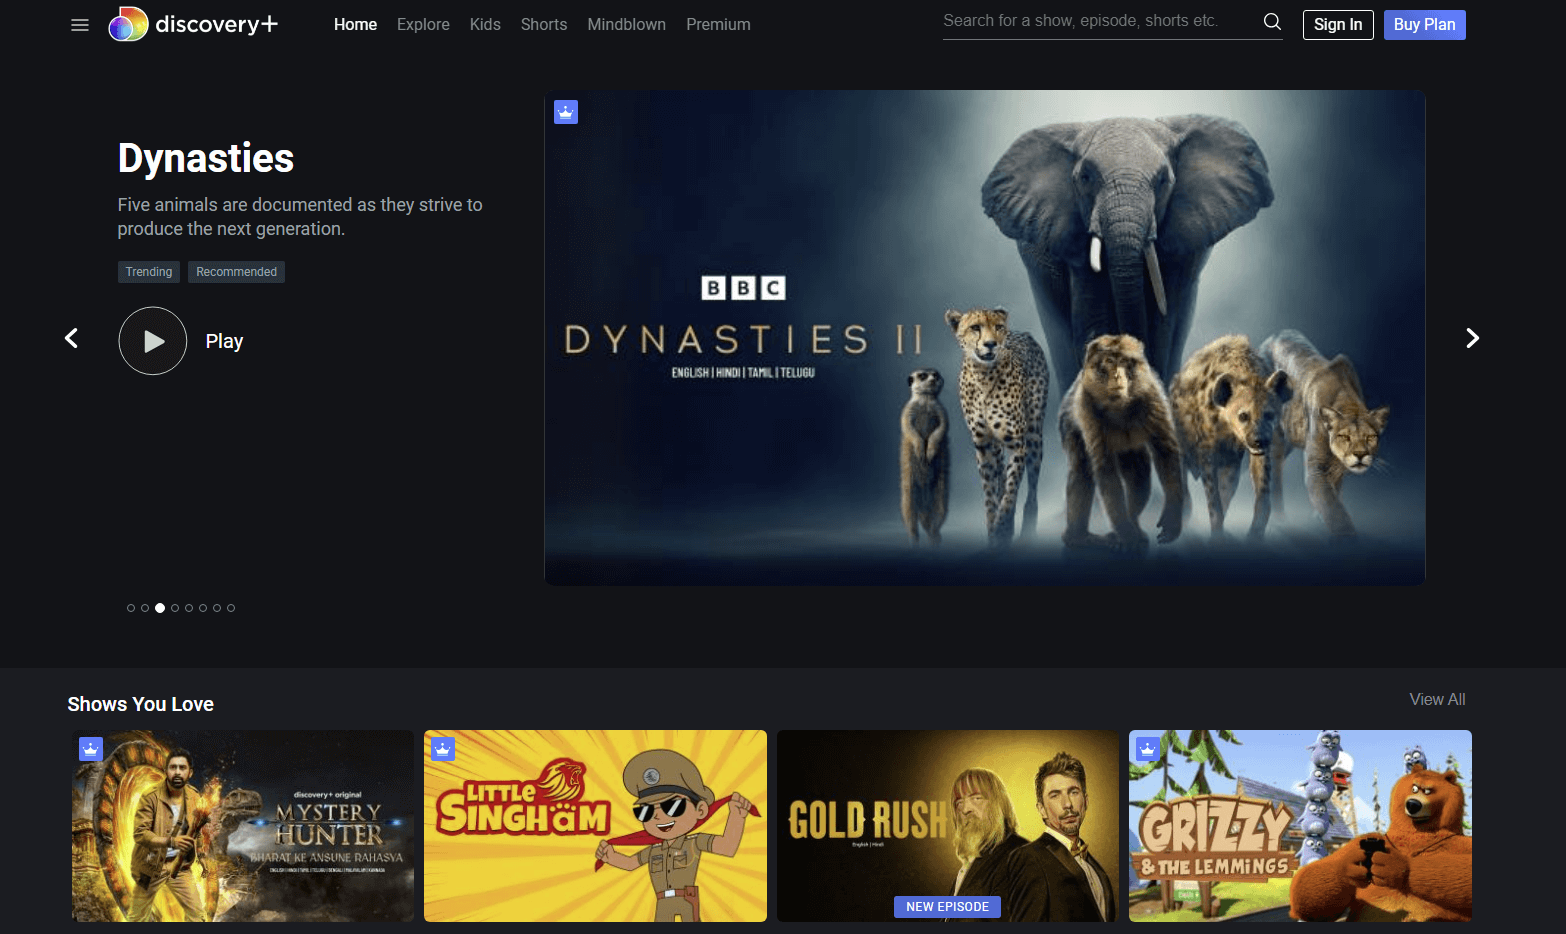This screenshot has width=1566, height=934.
Task: Click the Play label beside the play icon
Action: pos(224,341)
